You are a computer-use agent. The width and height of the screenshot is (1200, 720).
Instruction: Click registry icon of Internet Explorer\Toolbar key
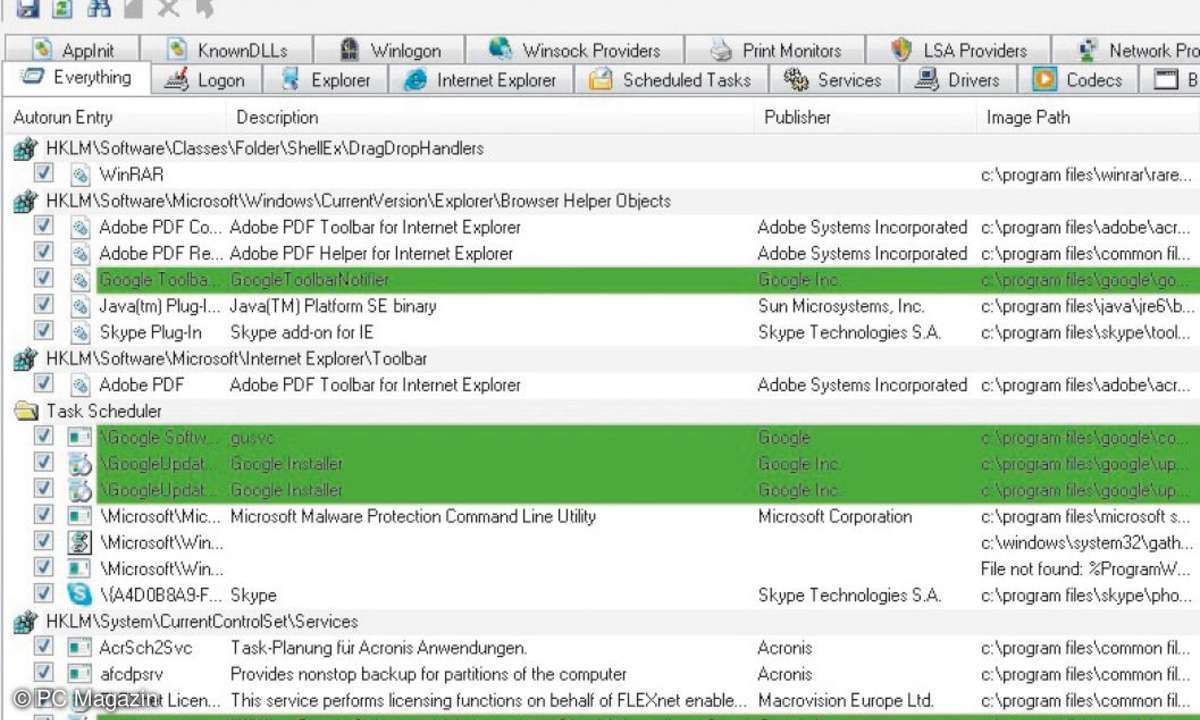(25, 359)
